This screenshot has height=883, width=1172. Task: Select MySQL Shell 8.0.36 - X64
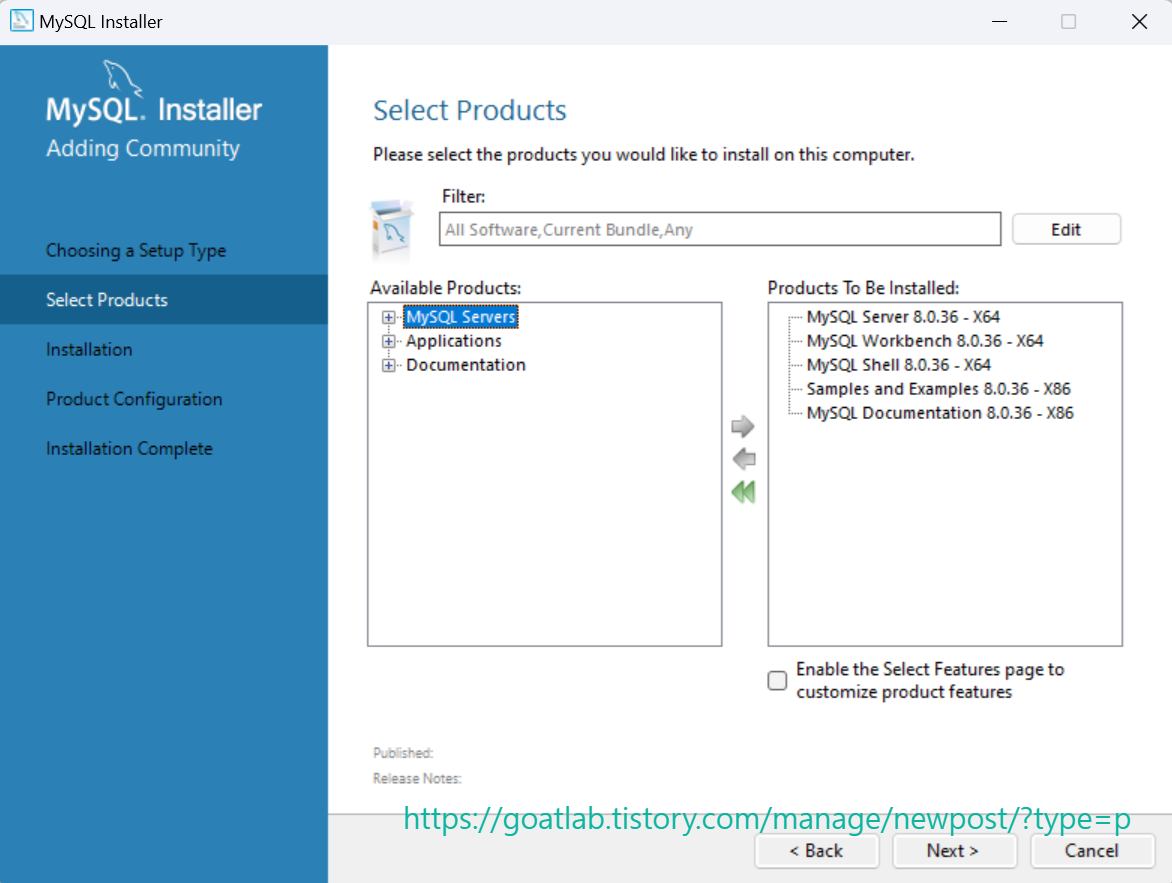click(x=898, y=365)
